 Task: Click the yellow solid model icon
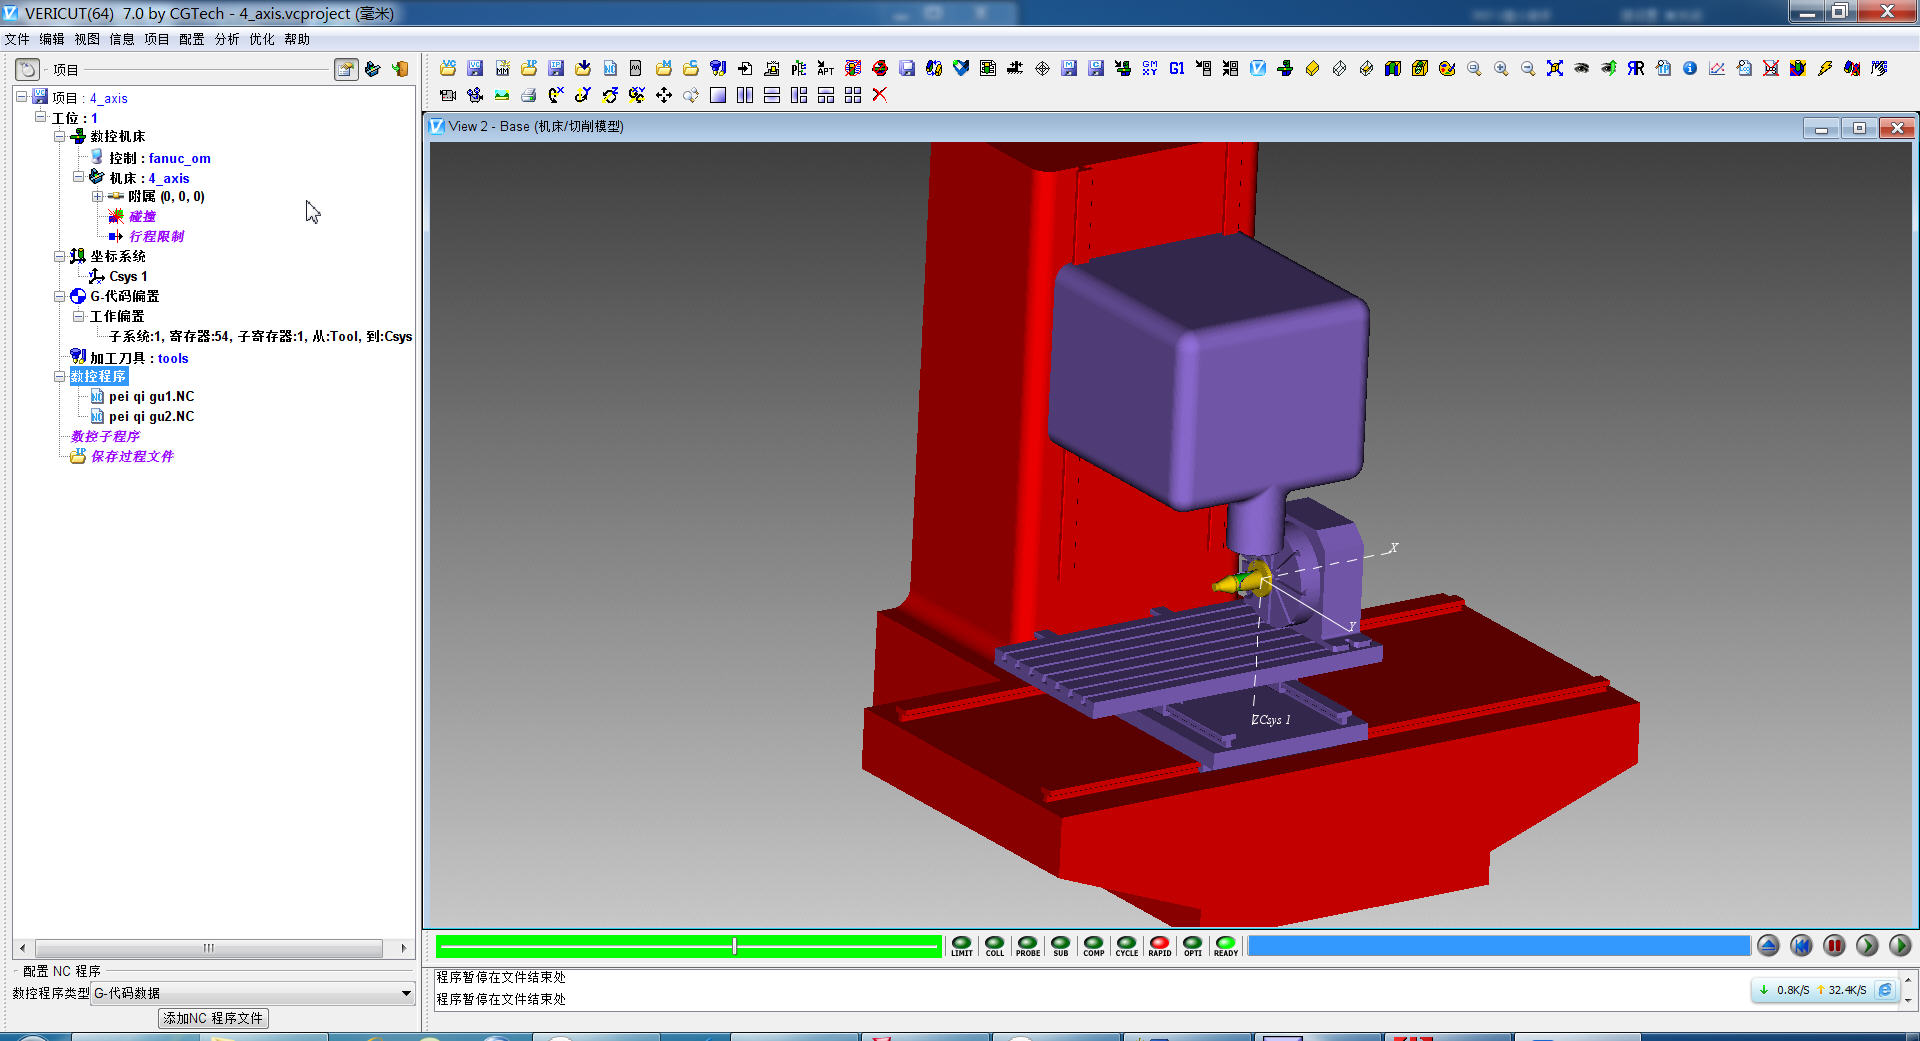pyautogui.click(x=1312, y=68)
